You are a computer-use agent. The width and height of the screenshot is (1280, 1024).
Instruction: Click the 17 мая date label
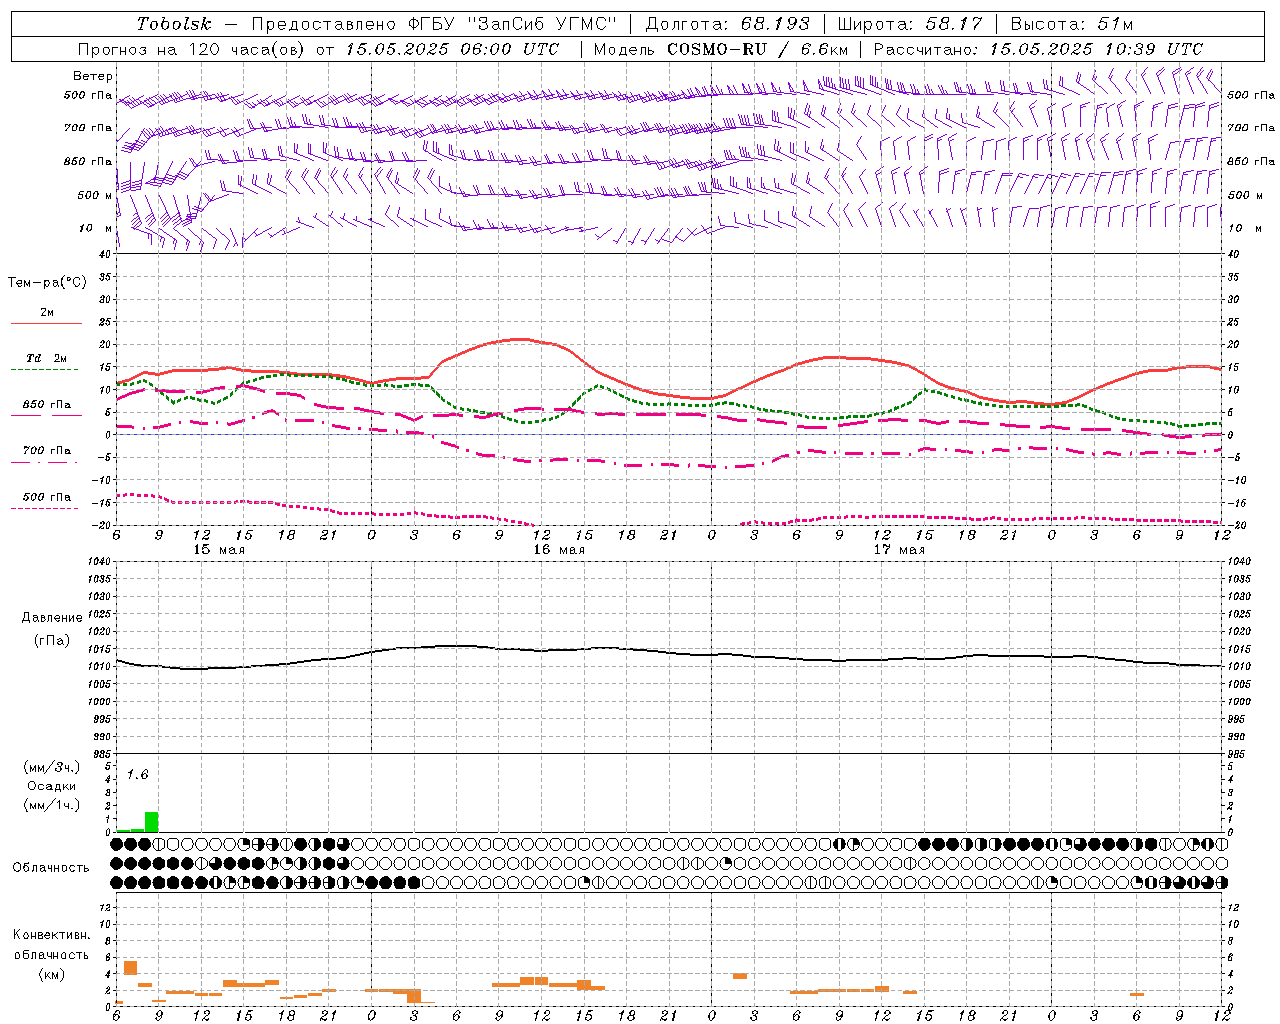(x=899, y=550)
